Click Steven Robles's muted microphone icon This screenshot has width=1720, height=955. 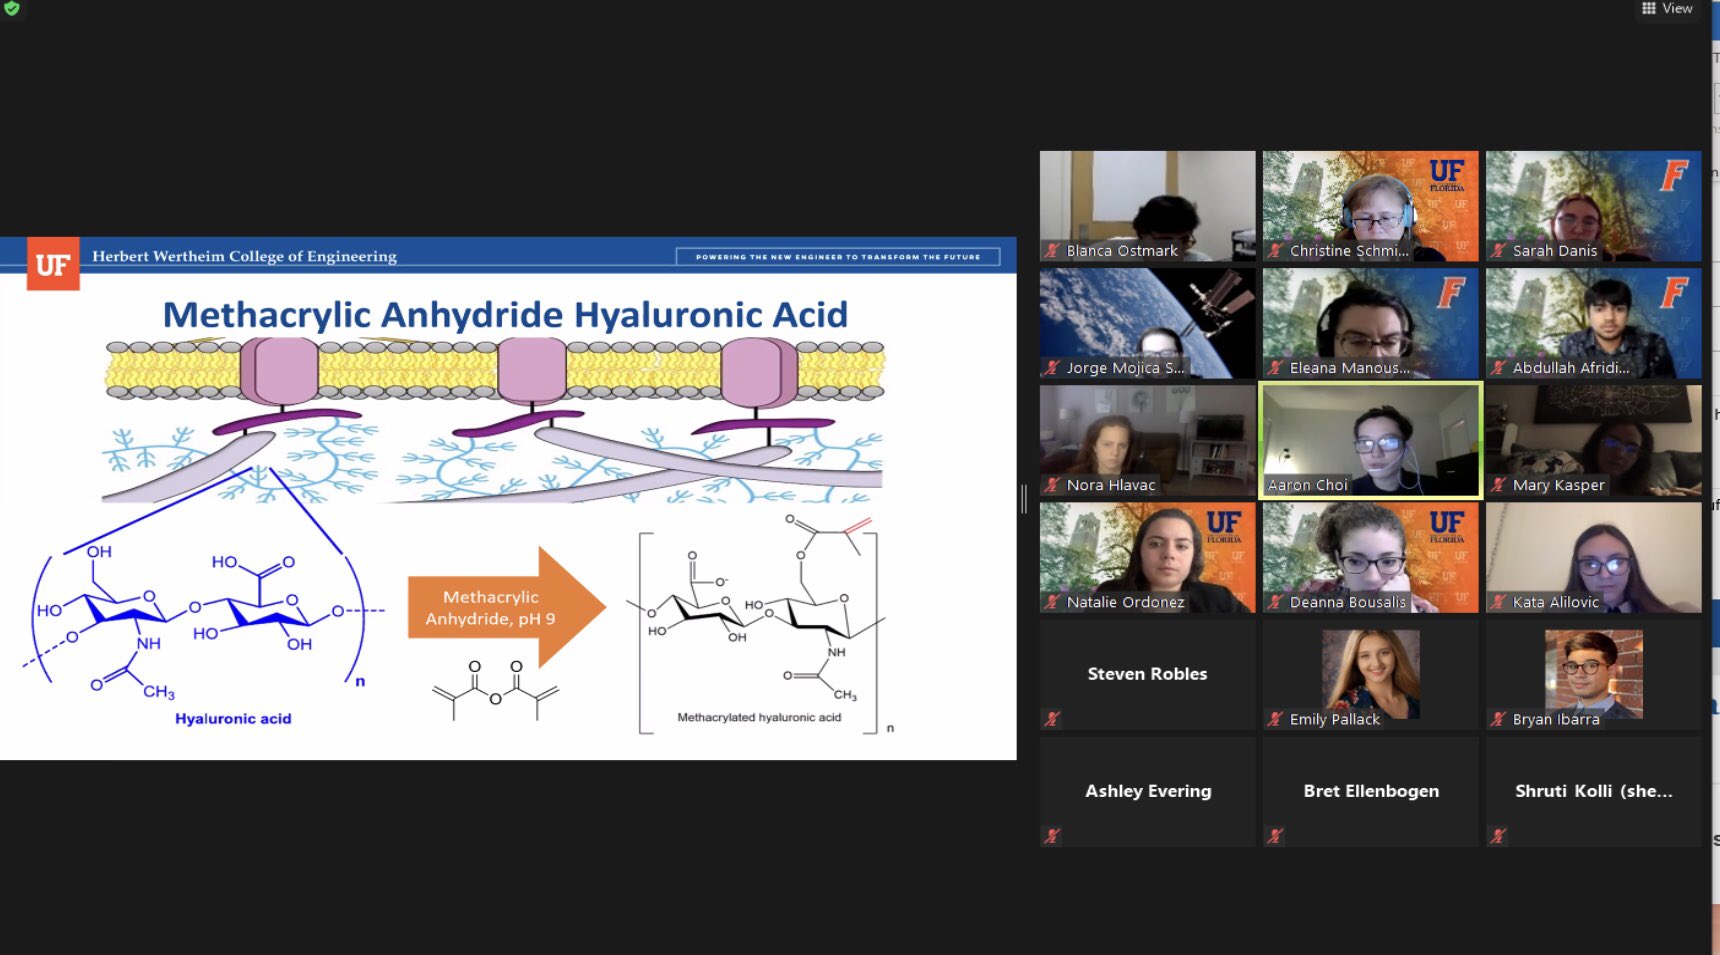click(1052, 718)
